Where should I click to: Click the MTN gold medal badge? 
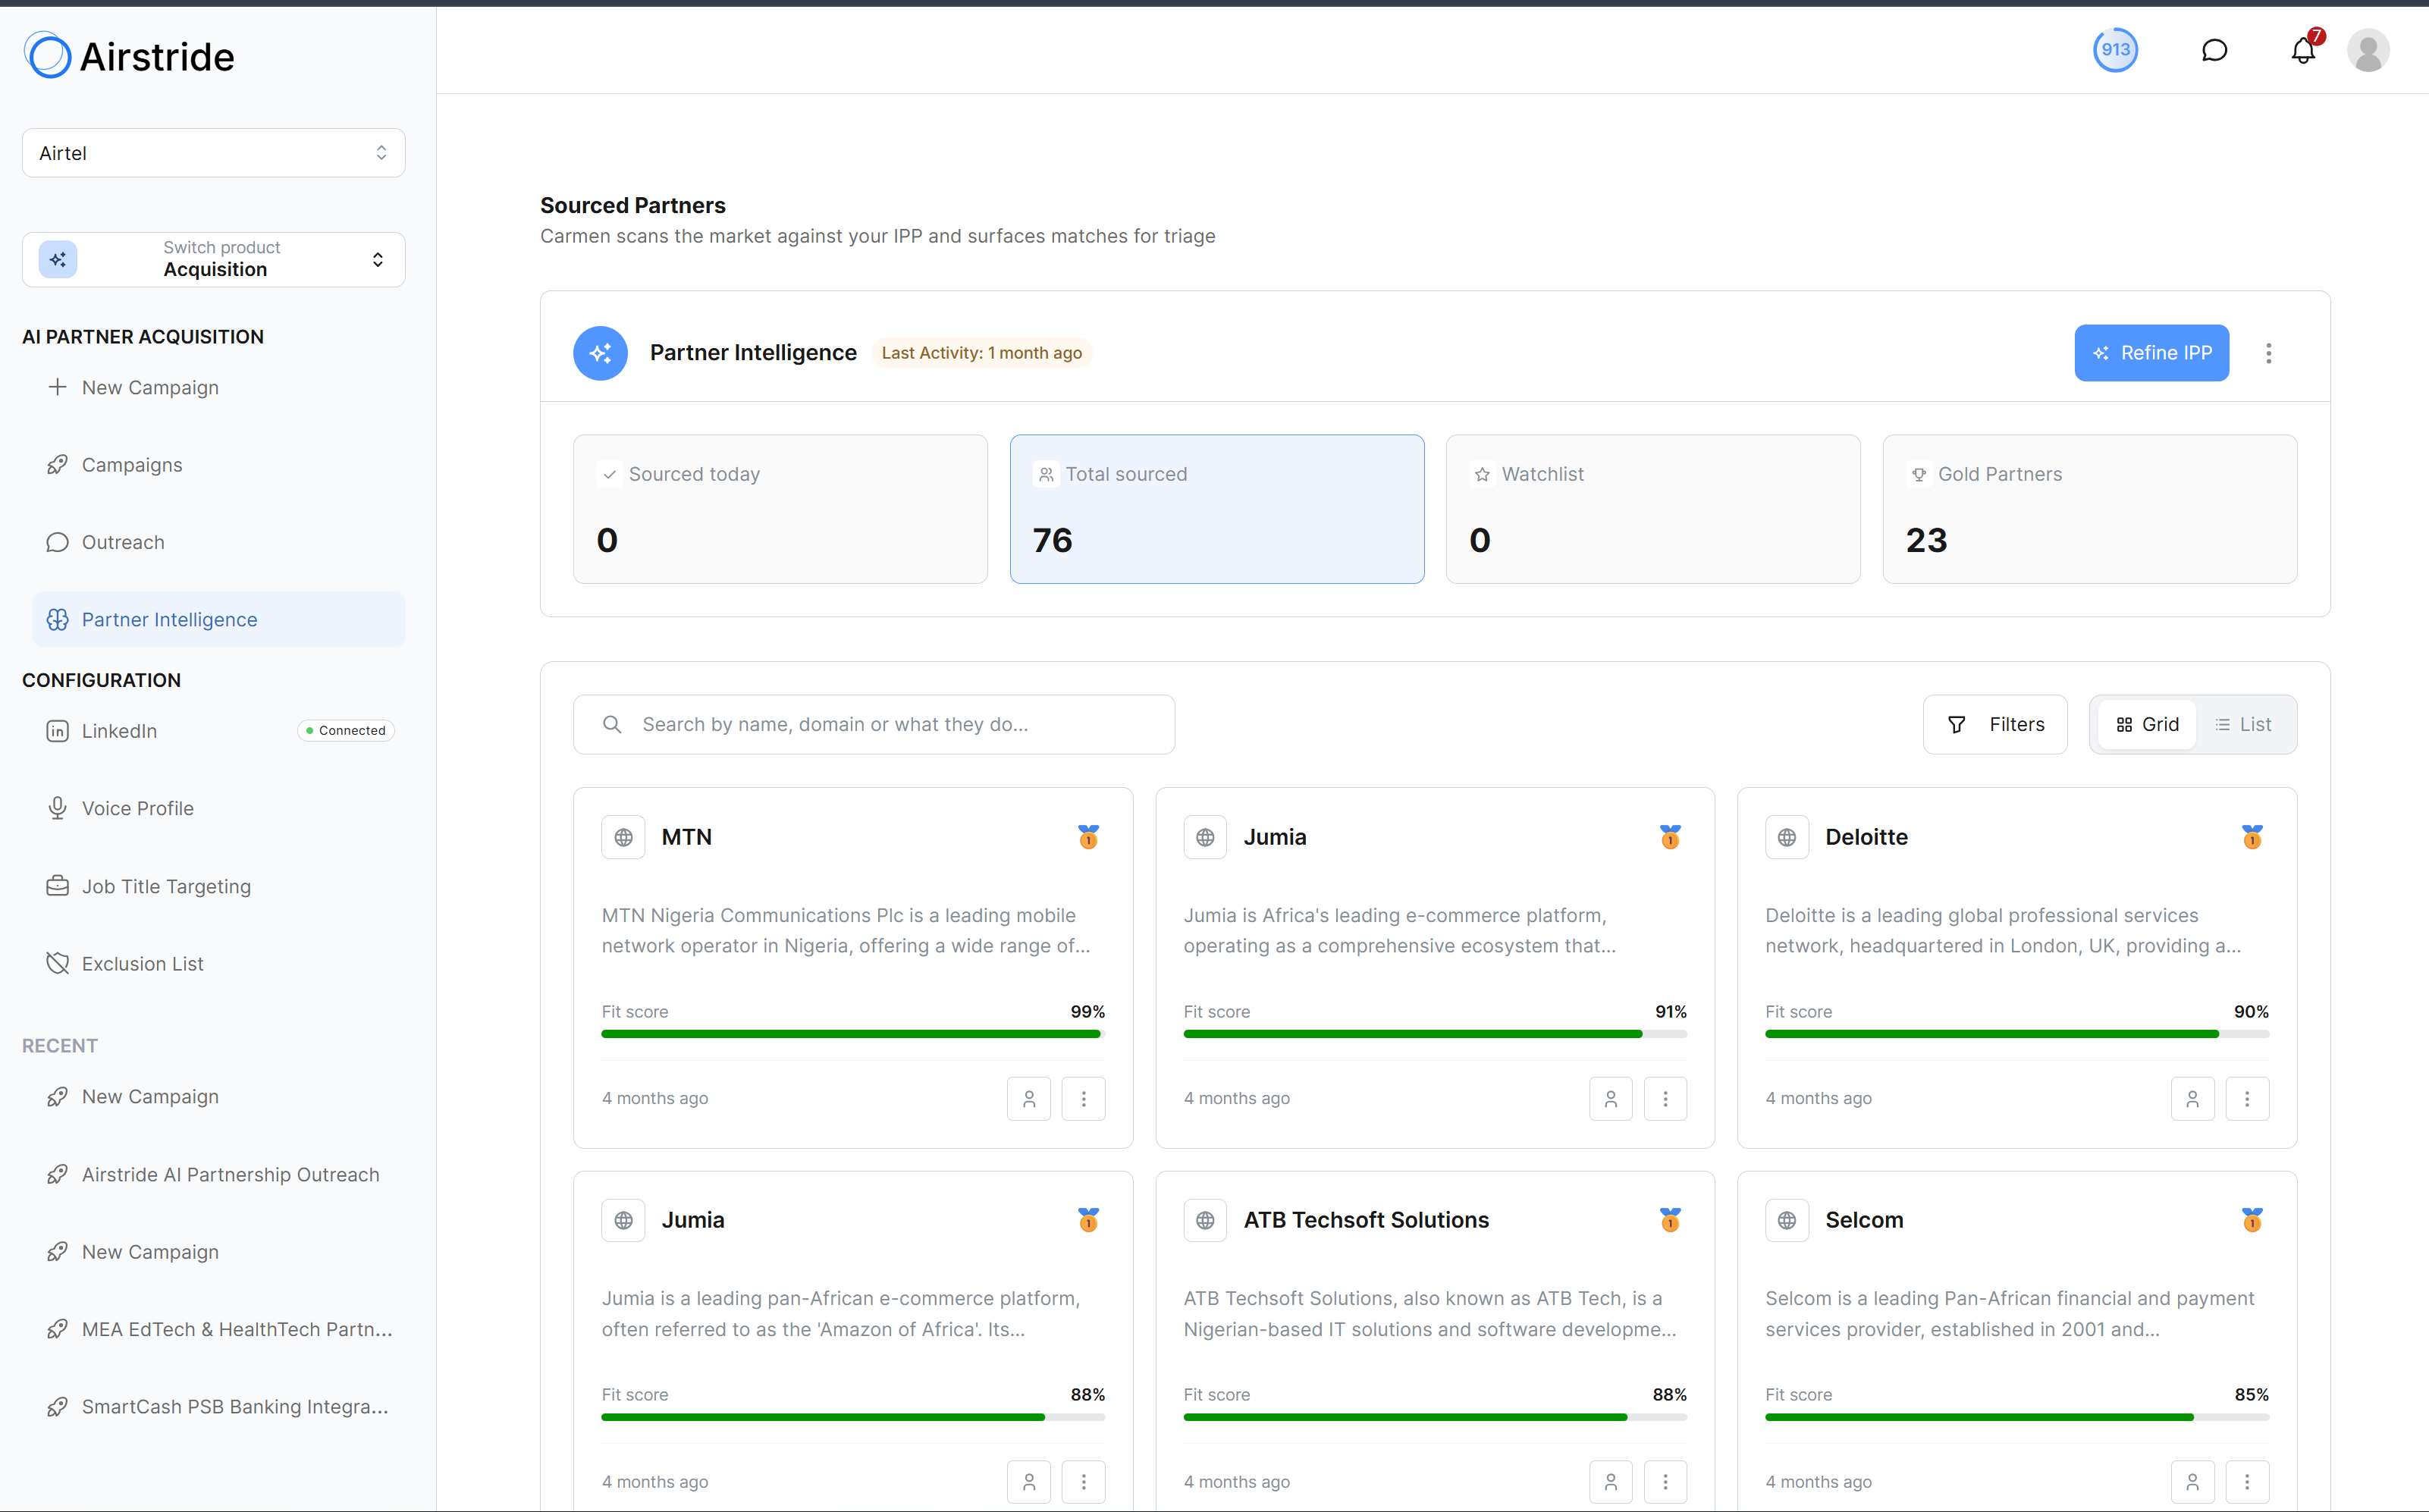pos(1088,837)
